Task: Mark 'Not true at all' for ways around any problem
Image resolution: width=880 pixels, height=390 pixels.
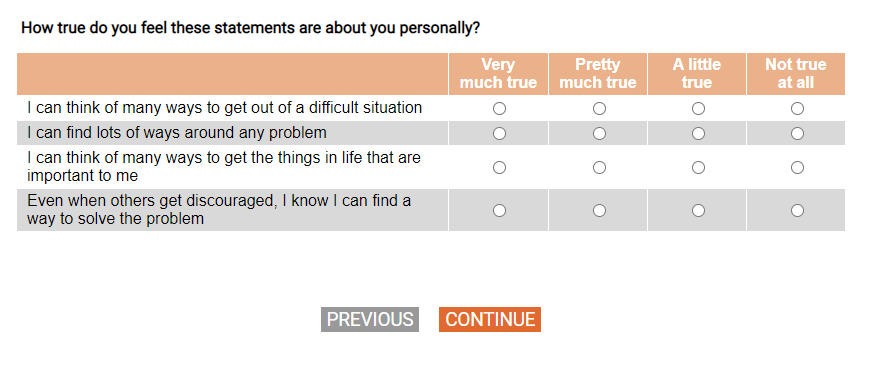Action: (797, 134)
